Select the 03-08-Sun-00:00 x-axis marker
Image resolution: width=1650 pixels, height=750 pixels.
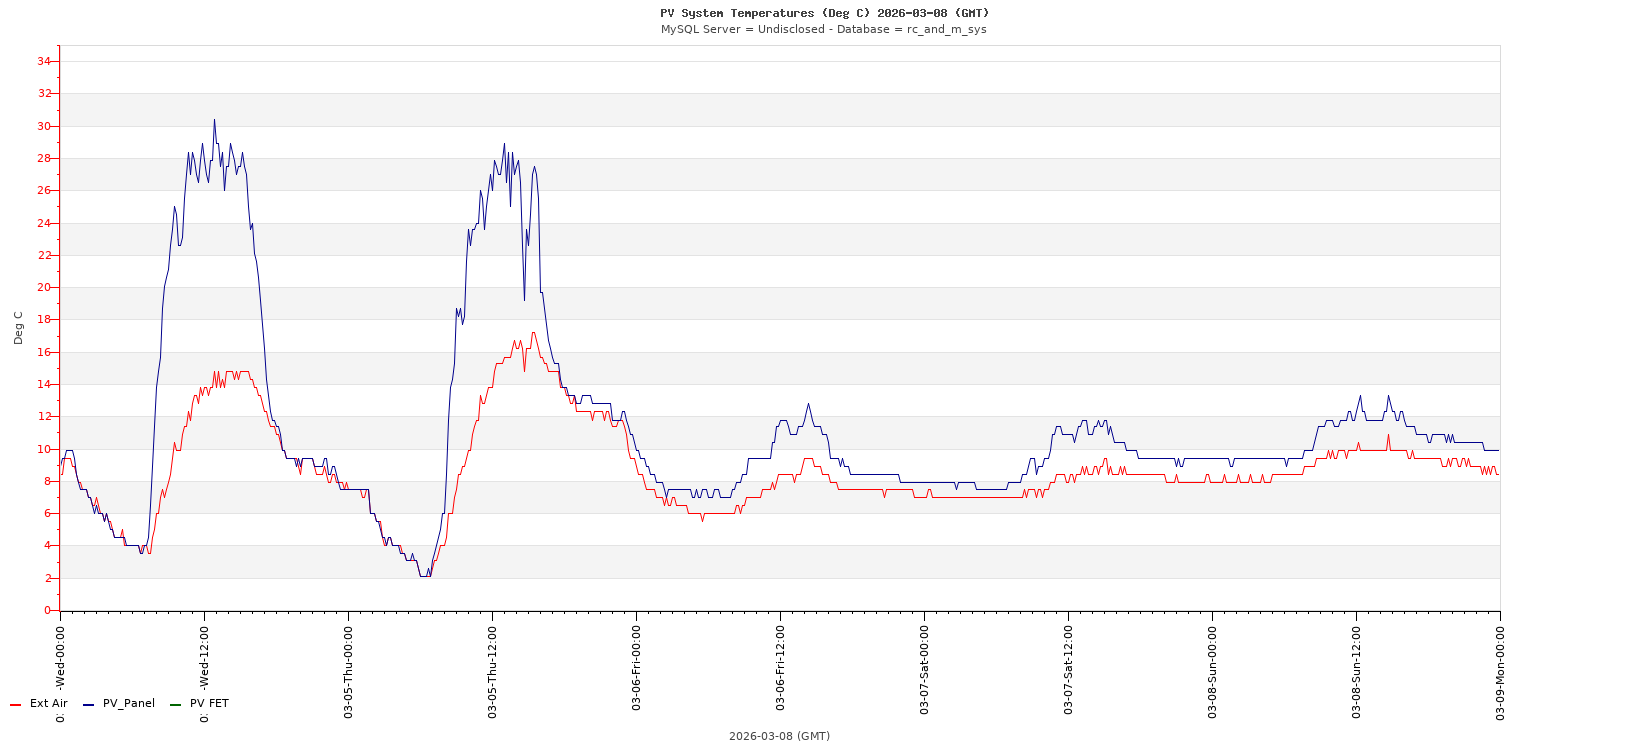[1212, 672]
